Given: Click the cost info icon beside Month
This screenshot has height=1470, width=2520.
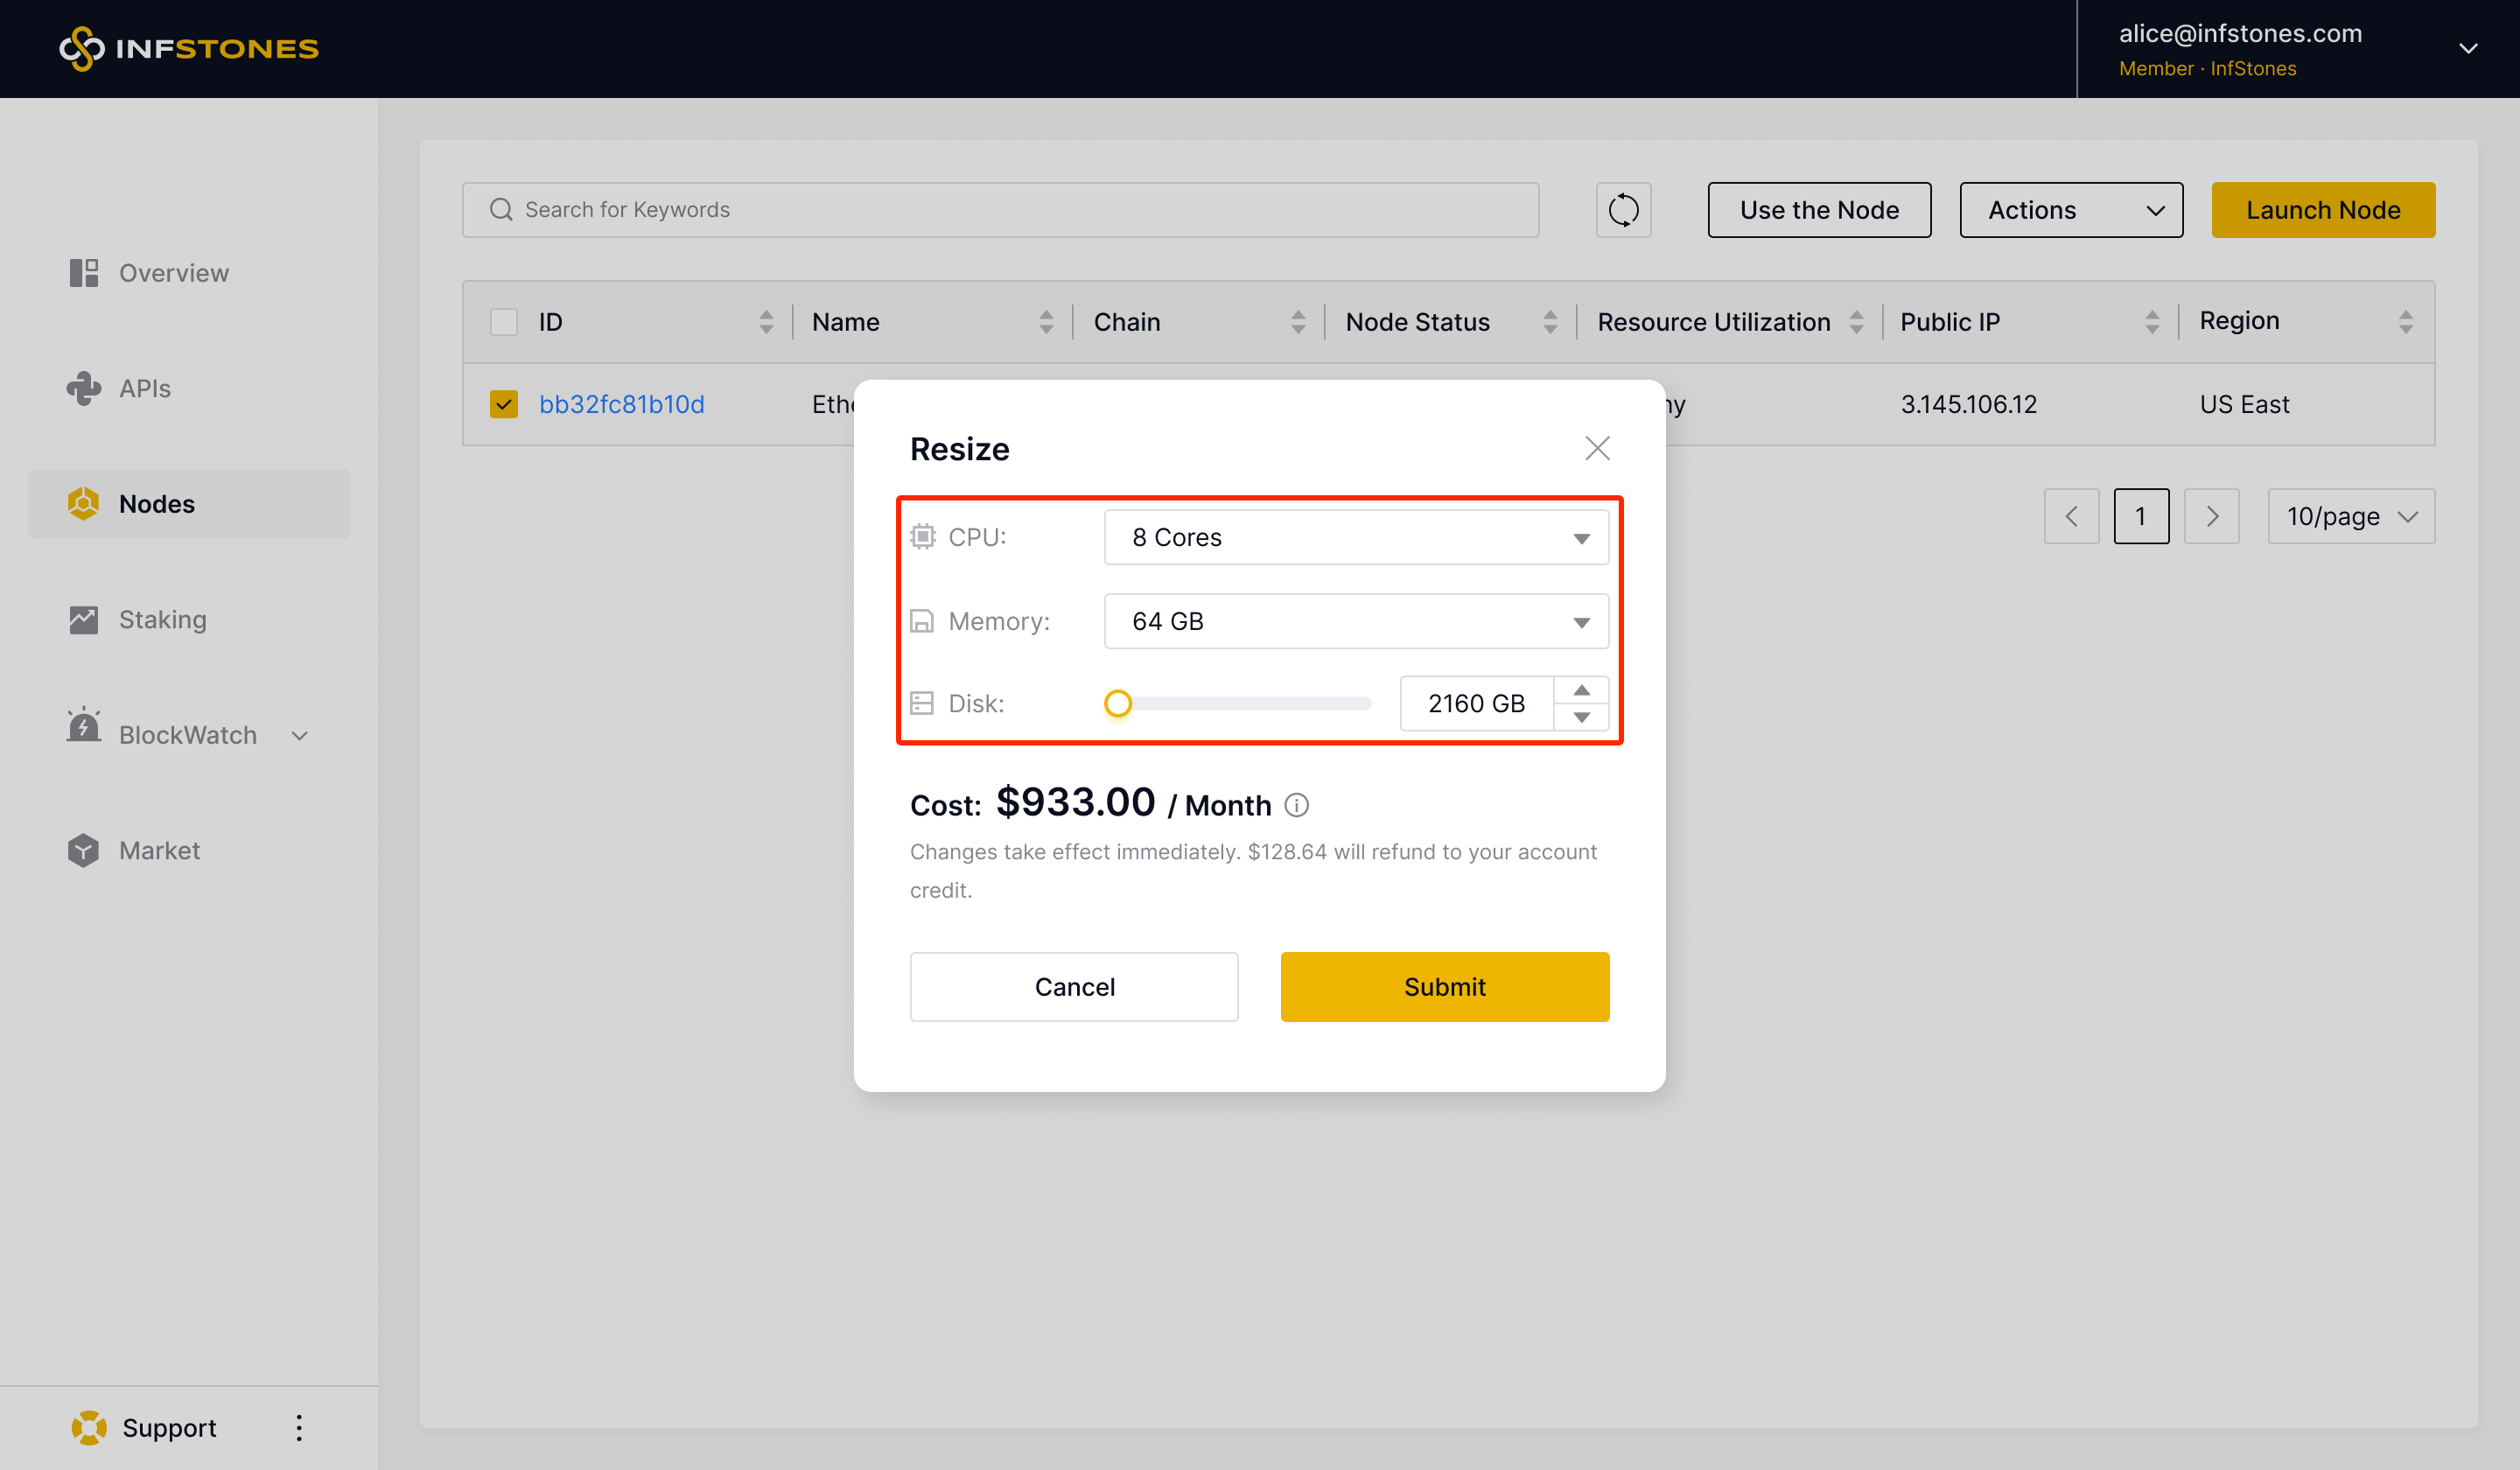Looking at the screenshot, I should (1296, 805).
